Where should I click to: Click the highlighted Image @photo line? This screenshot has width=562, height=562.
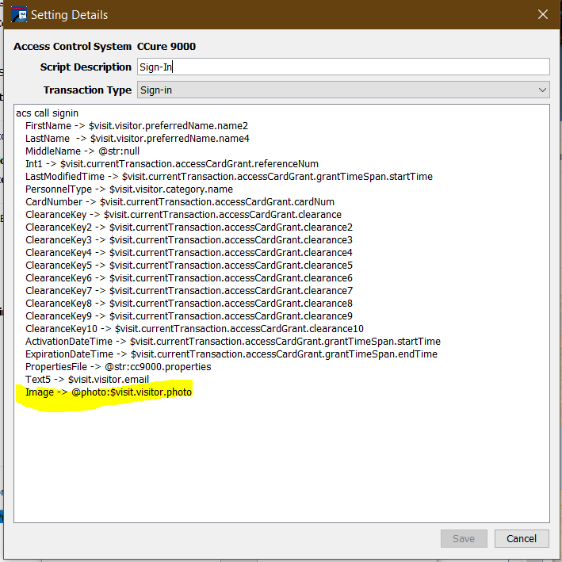click(109, 392)
